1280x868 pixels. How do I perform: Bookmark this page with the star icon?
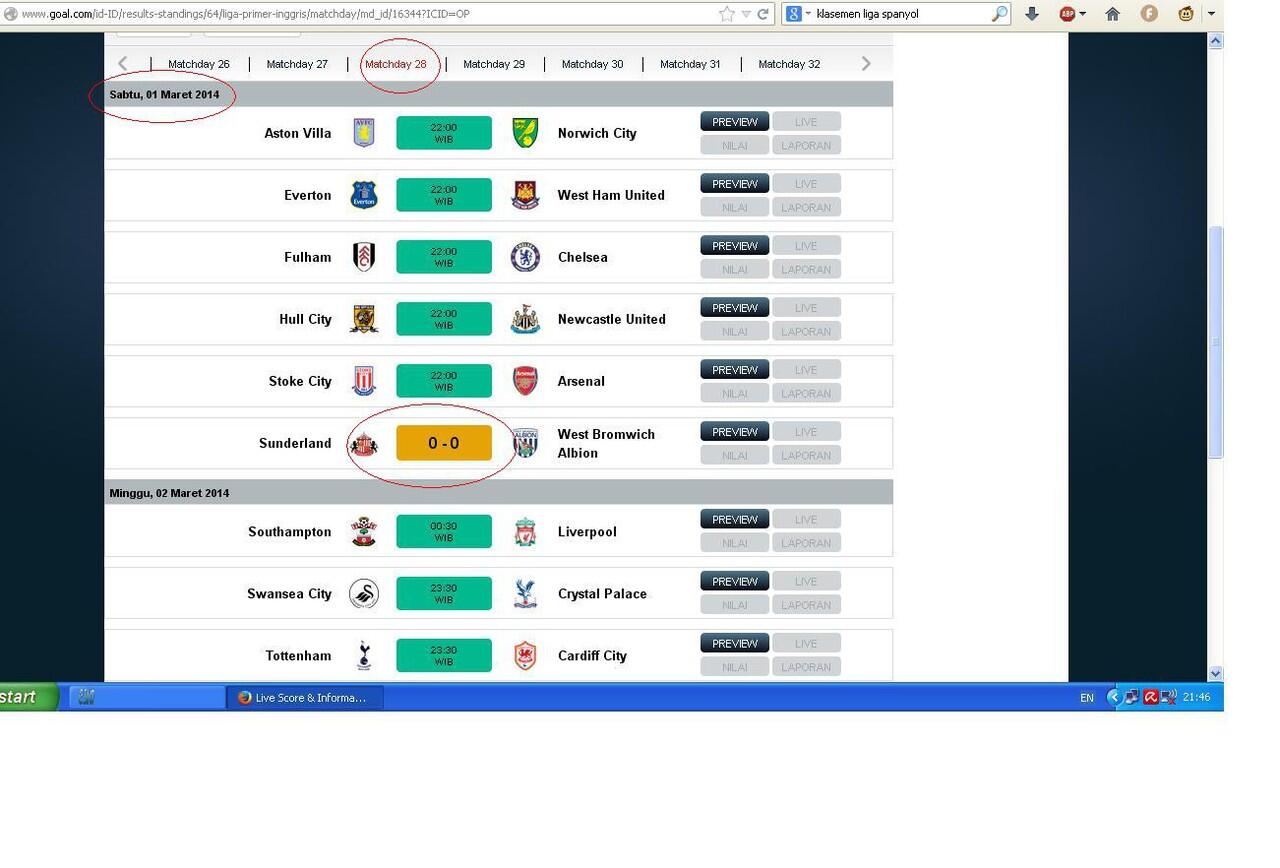point(727,14)
